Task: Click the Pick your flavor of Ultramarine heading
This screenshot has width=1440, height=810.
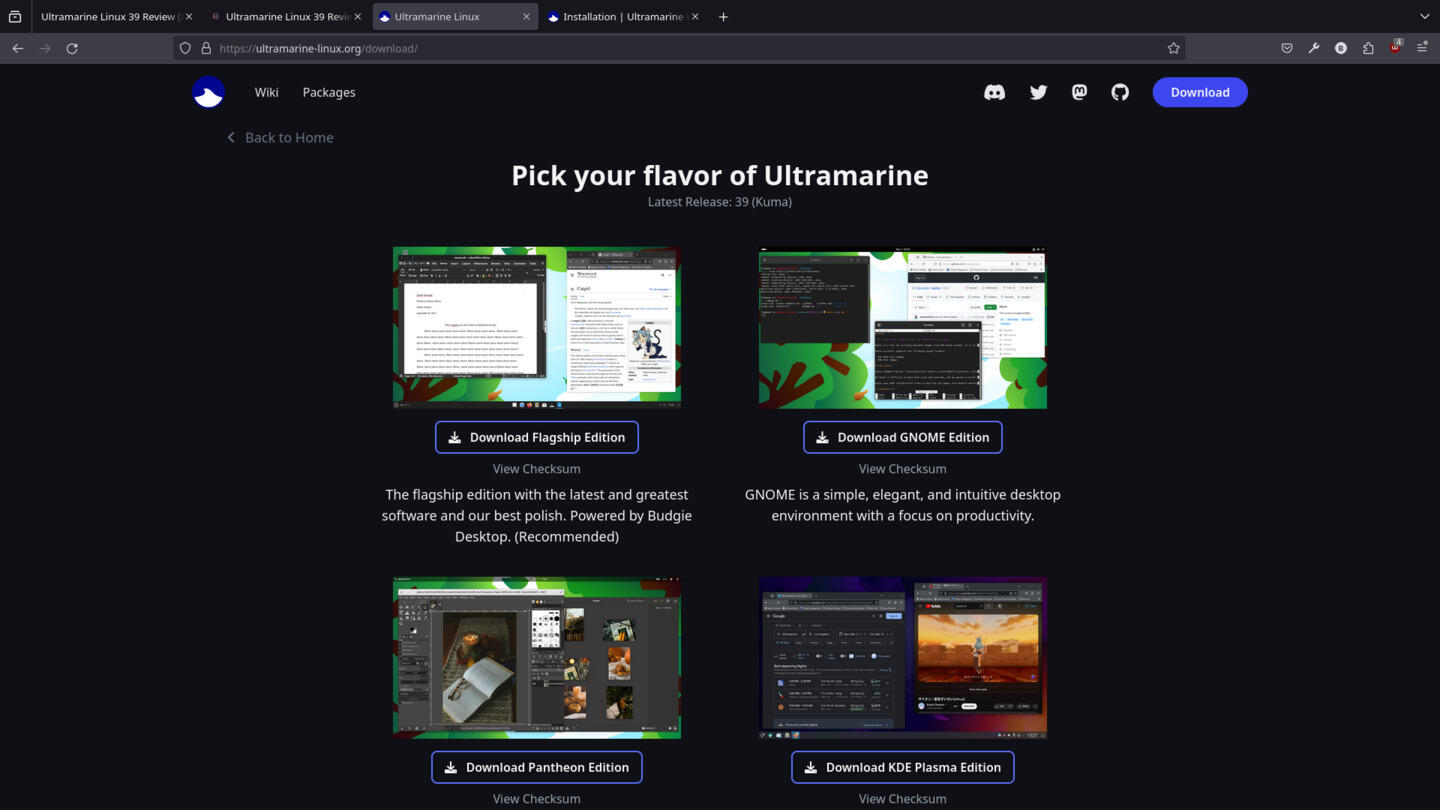Action: tap(720, 175)
